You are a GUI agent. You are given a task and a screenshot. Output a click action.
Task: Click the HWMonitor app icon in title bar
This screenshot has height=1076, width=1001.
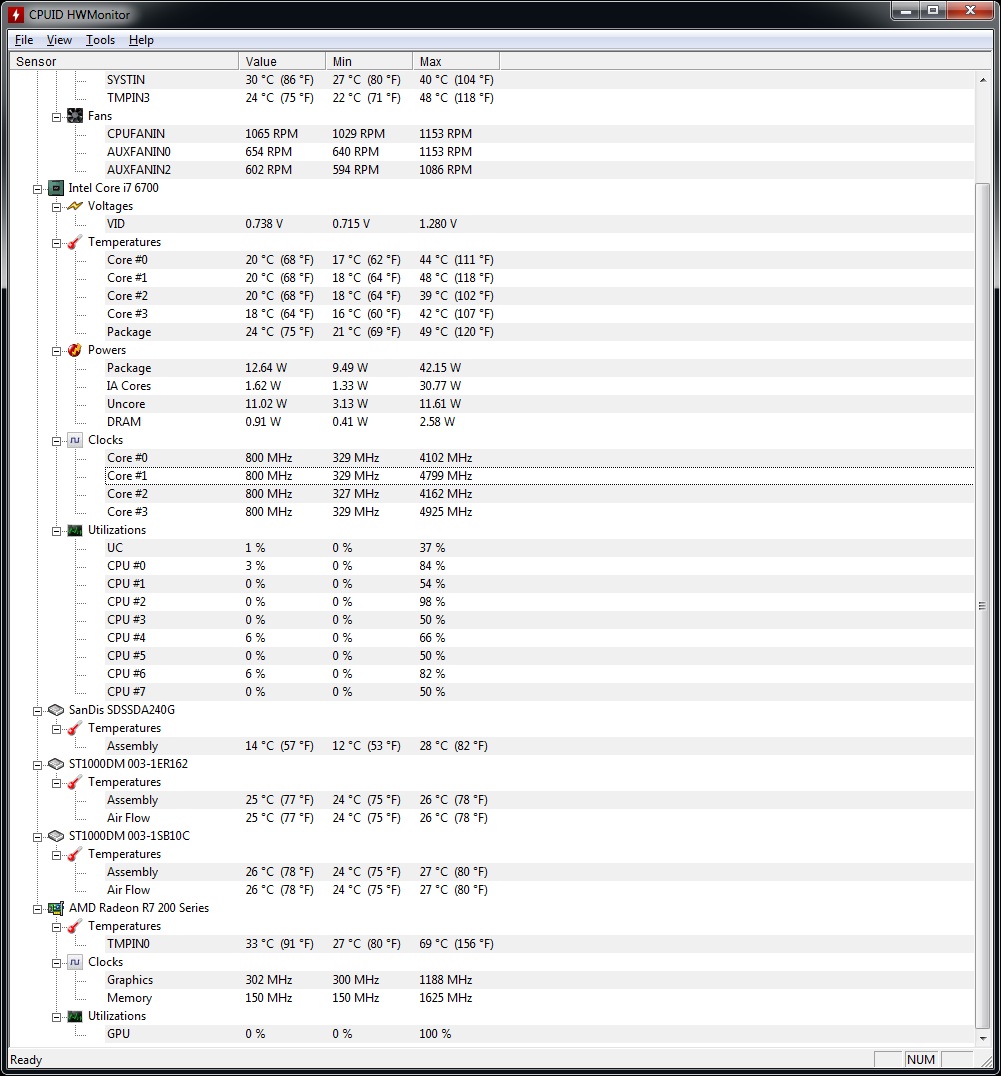point(17,14)
